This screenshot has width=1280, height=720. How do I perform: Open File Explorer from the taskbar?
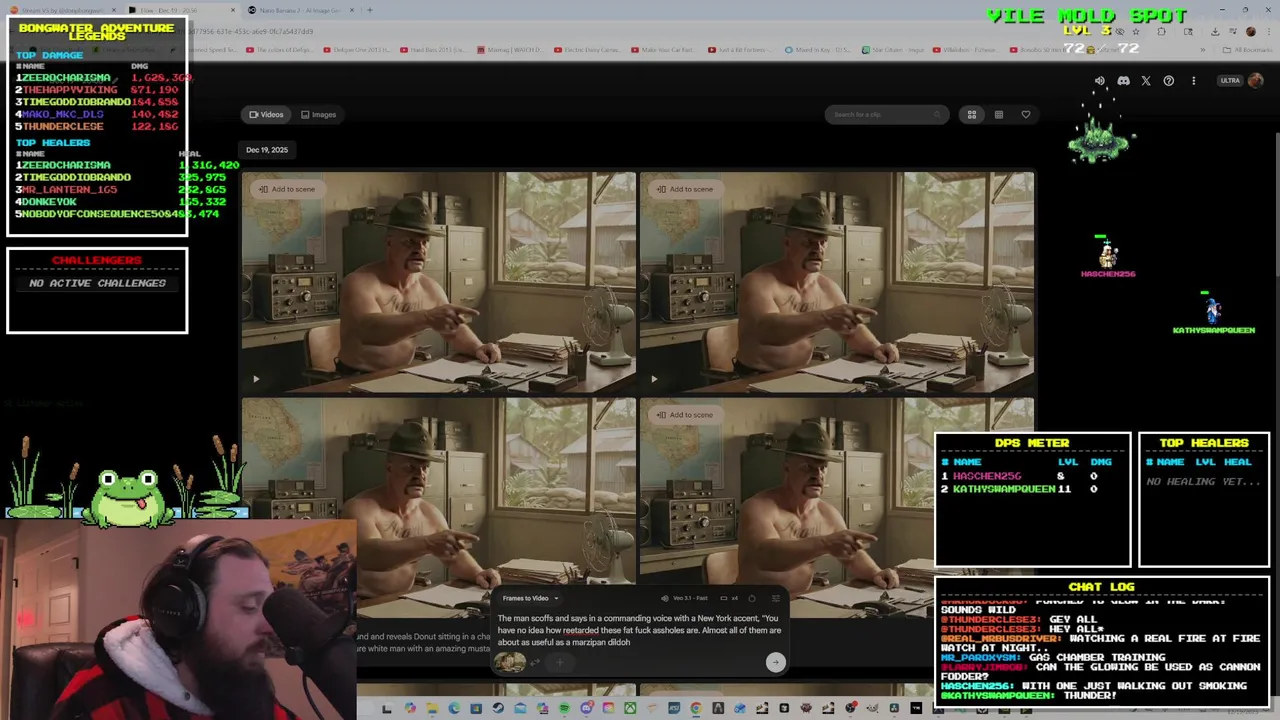432,709
